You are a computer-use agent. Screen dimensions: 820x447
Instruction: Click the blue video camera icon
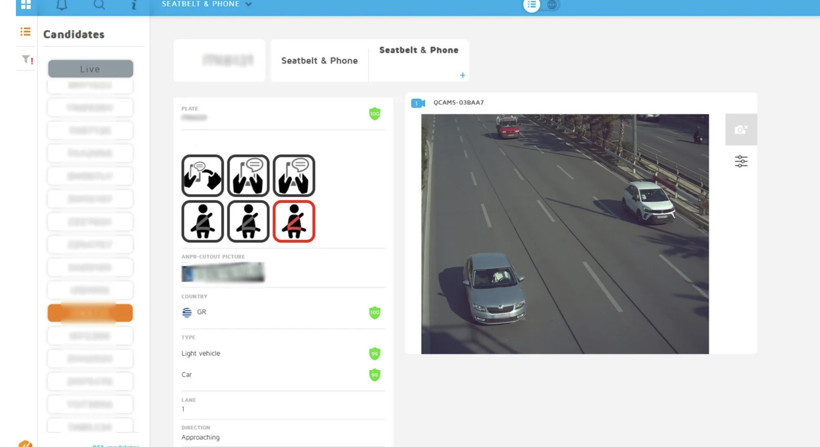coord(418,103)
